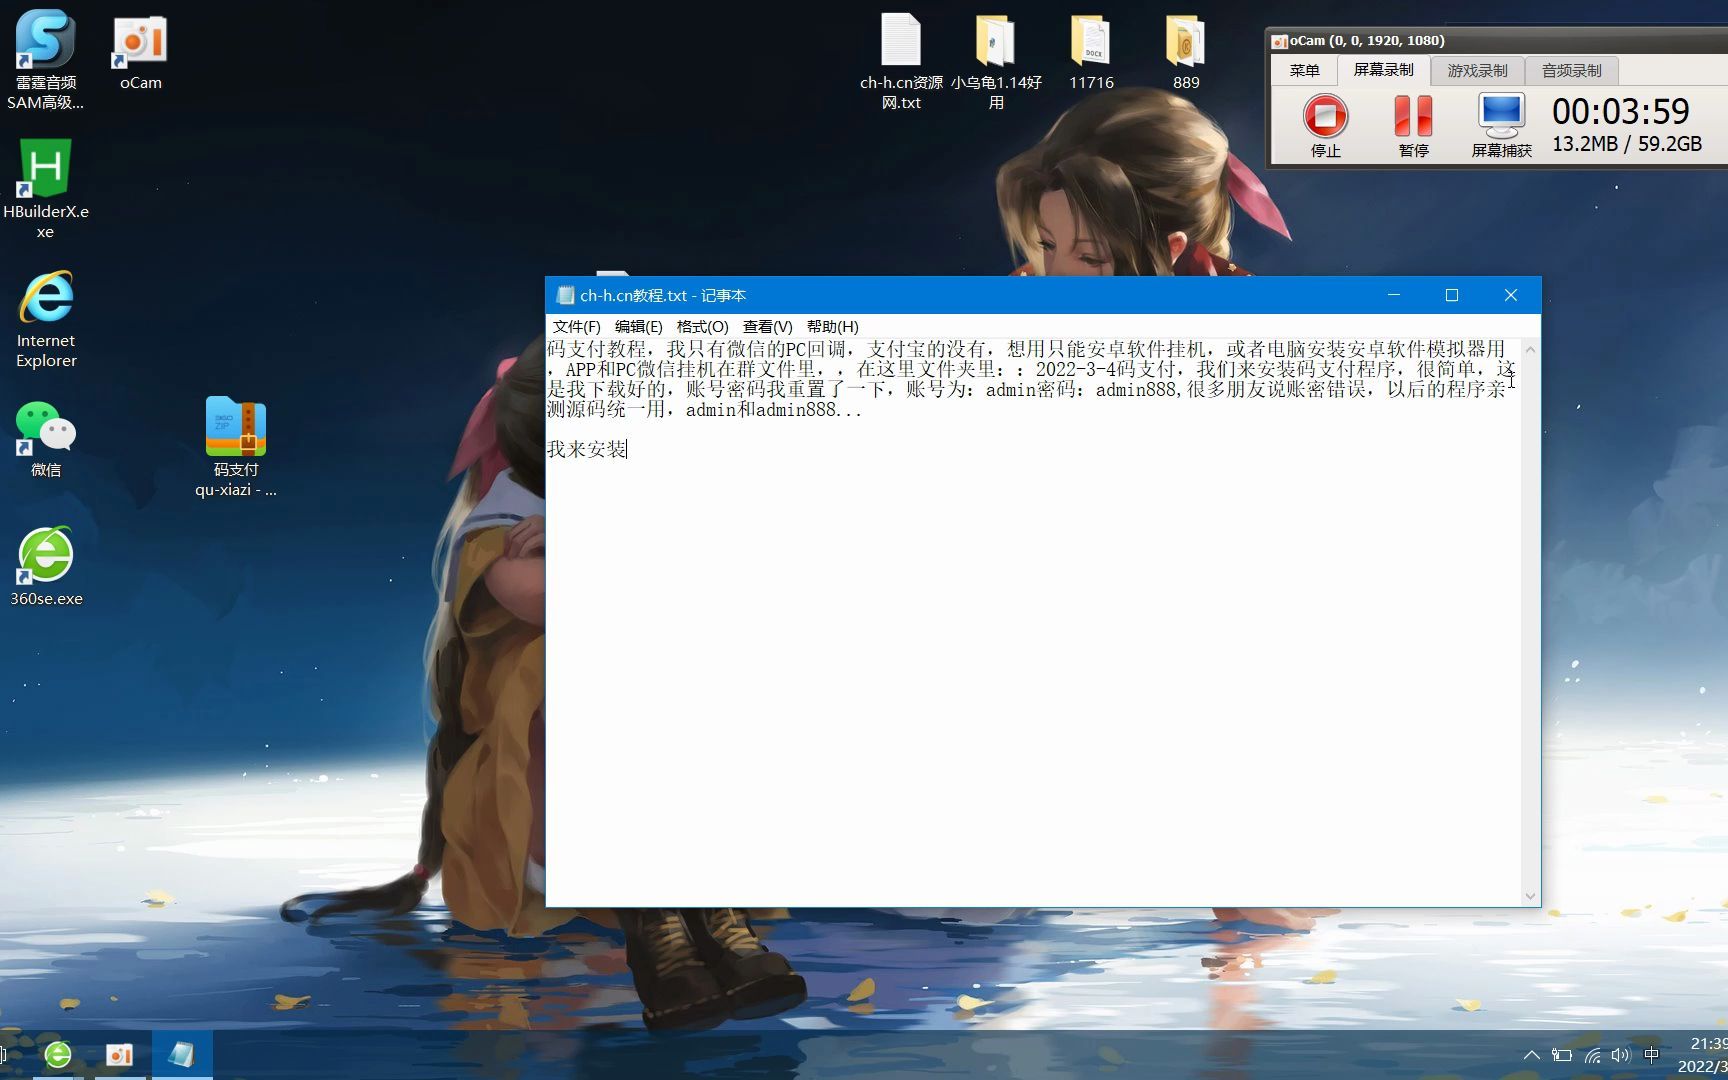The width and height of the screenshot is (1728, 1080).
Task: Open the oCam 菜单 tab
Action: tap(1304, 70)
